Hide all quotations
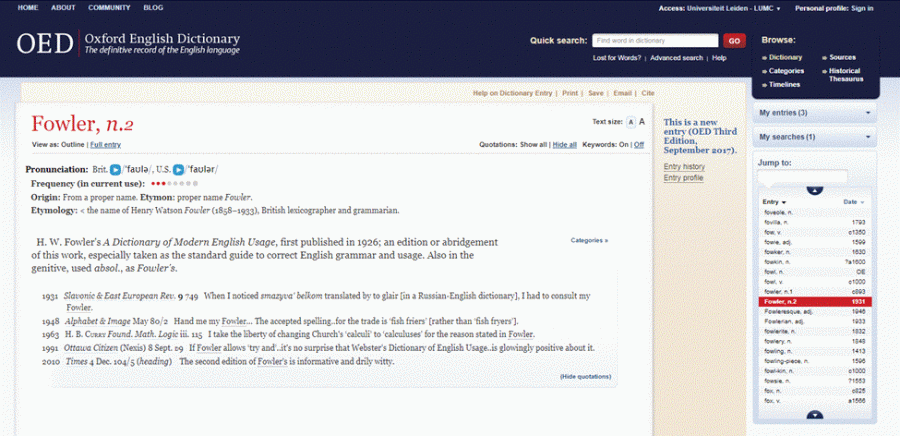 point(564,145)
